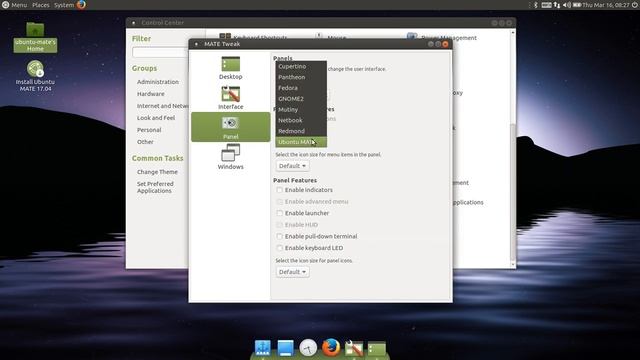Choose Redmond panel layout
Viewport: 640px width, 360px height.
(301, 131)
